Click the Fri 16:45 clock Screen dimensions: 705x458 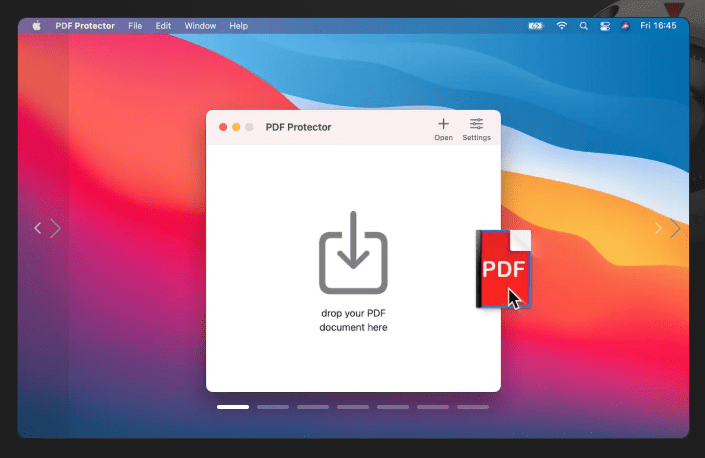pyautogui.click(x=658, y=26)
